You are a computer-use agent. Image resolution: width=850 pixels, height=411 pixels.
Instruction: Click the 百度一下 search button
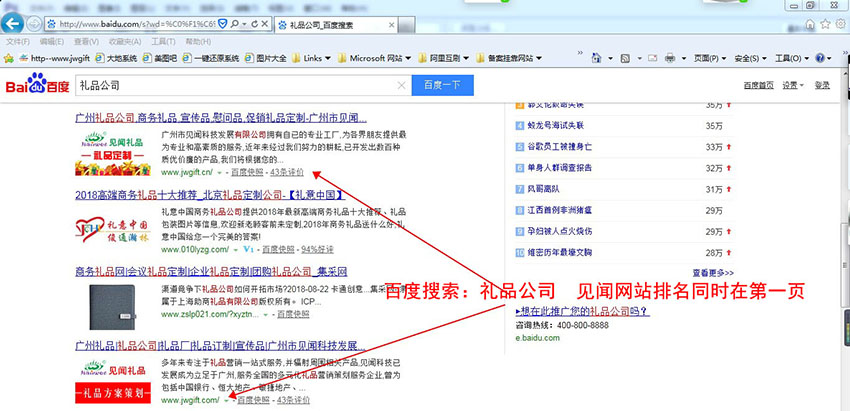pyautogui.click(x=442, y=85)
